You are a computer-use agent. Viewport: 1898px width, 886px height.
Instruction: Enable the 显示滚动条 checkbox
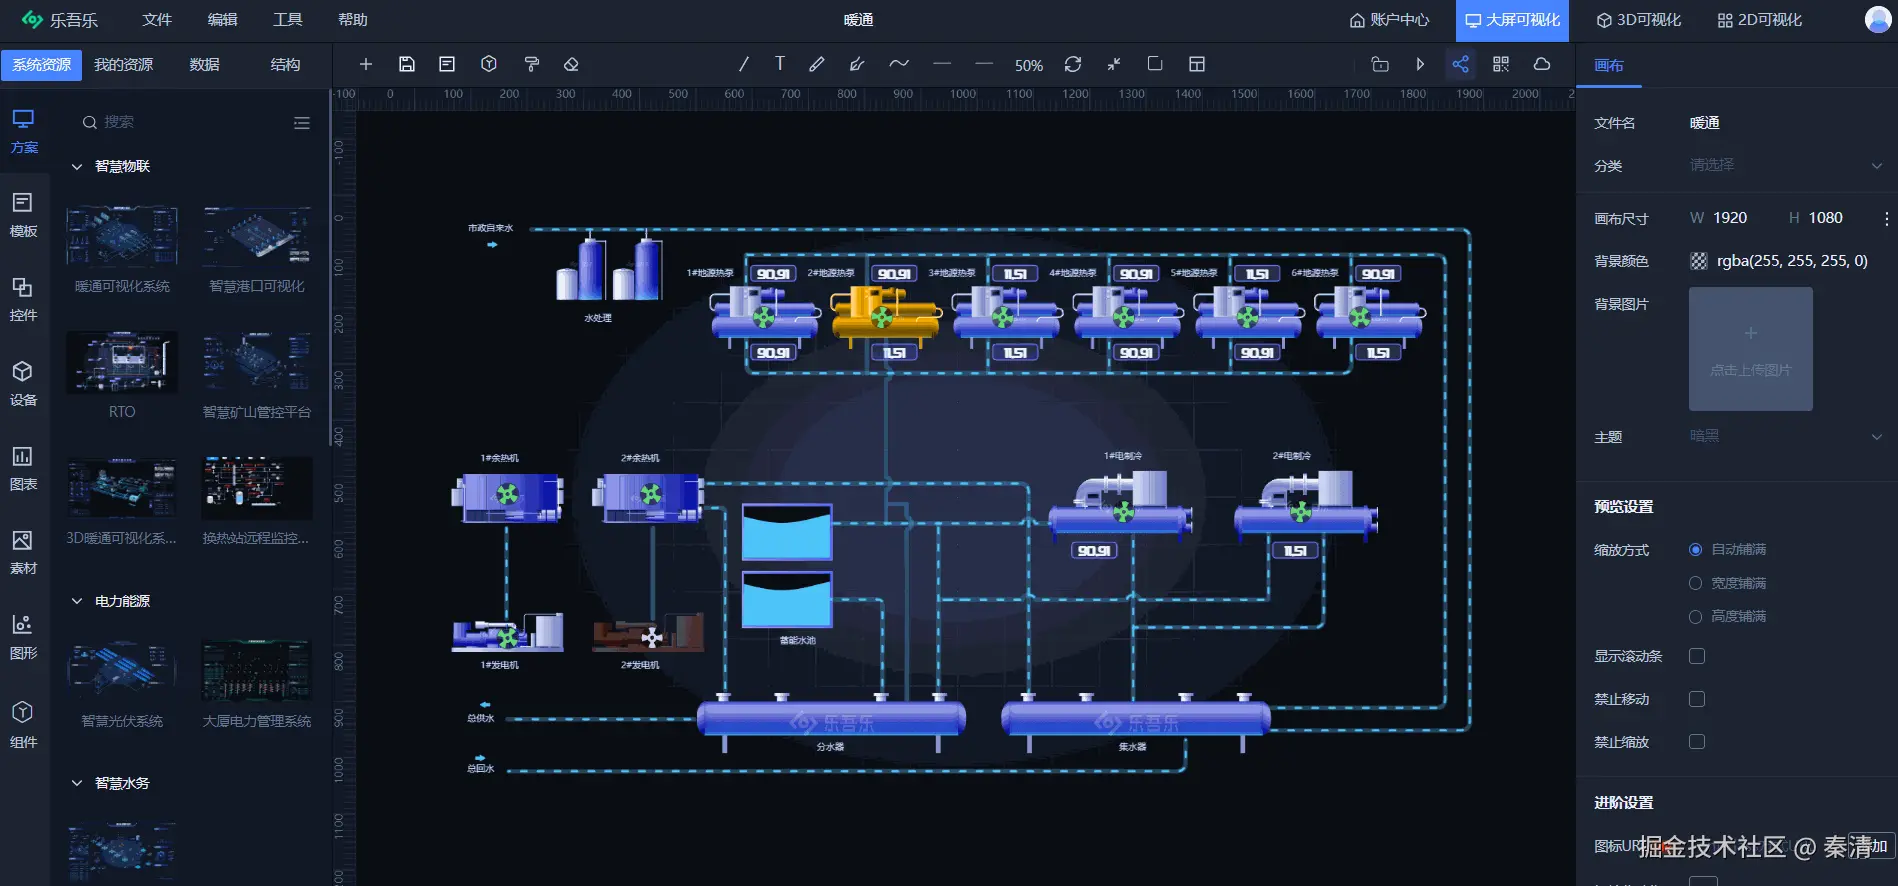coord(1697,656)
